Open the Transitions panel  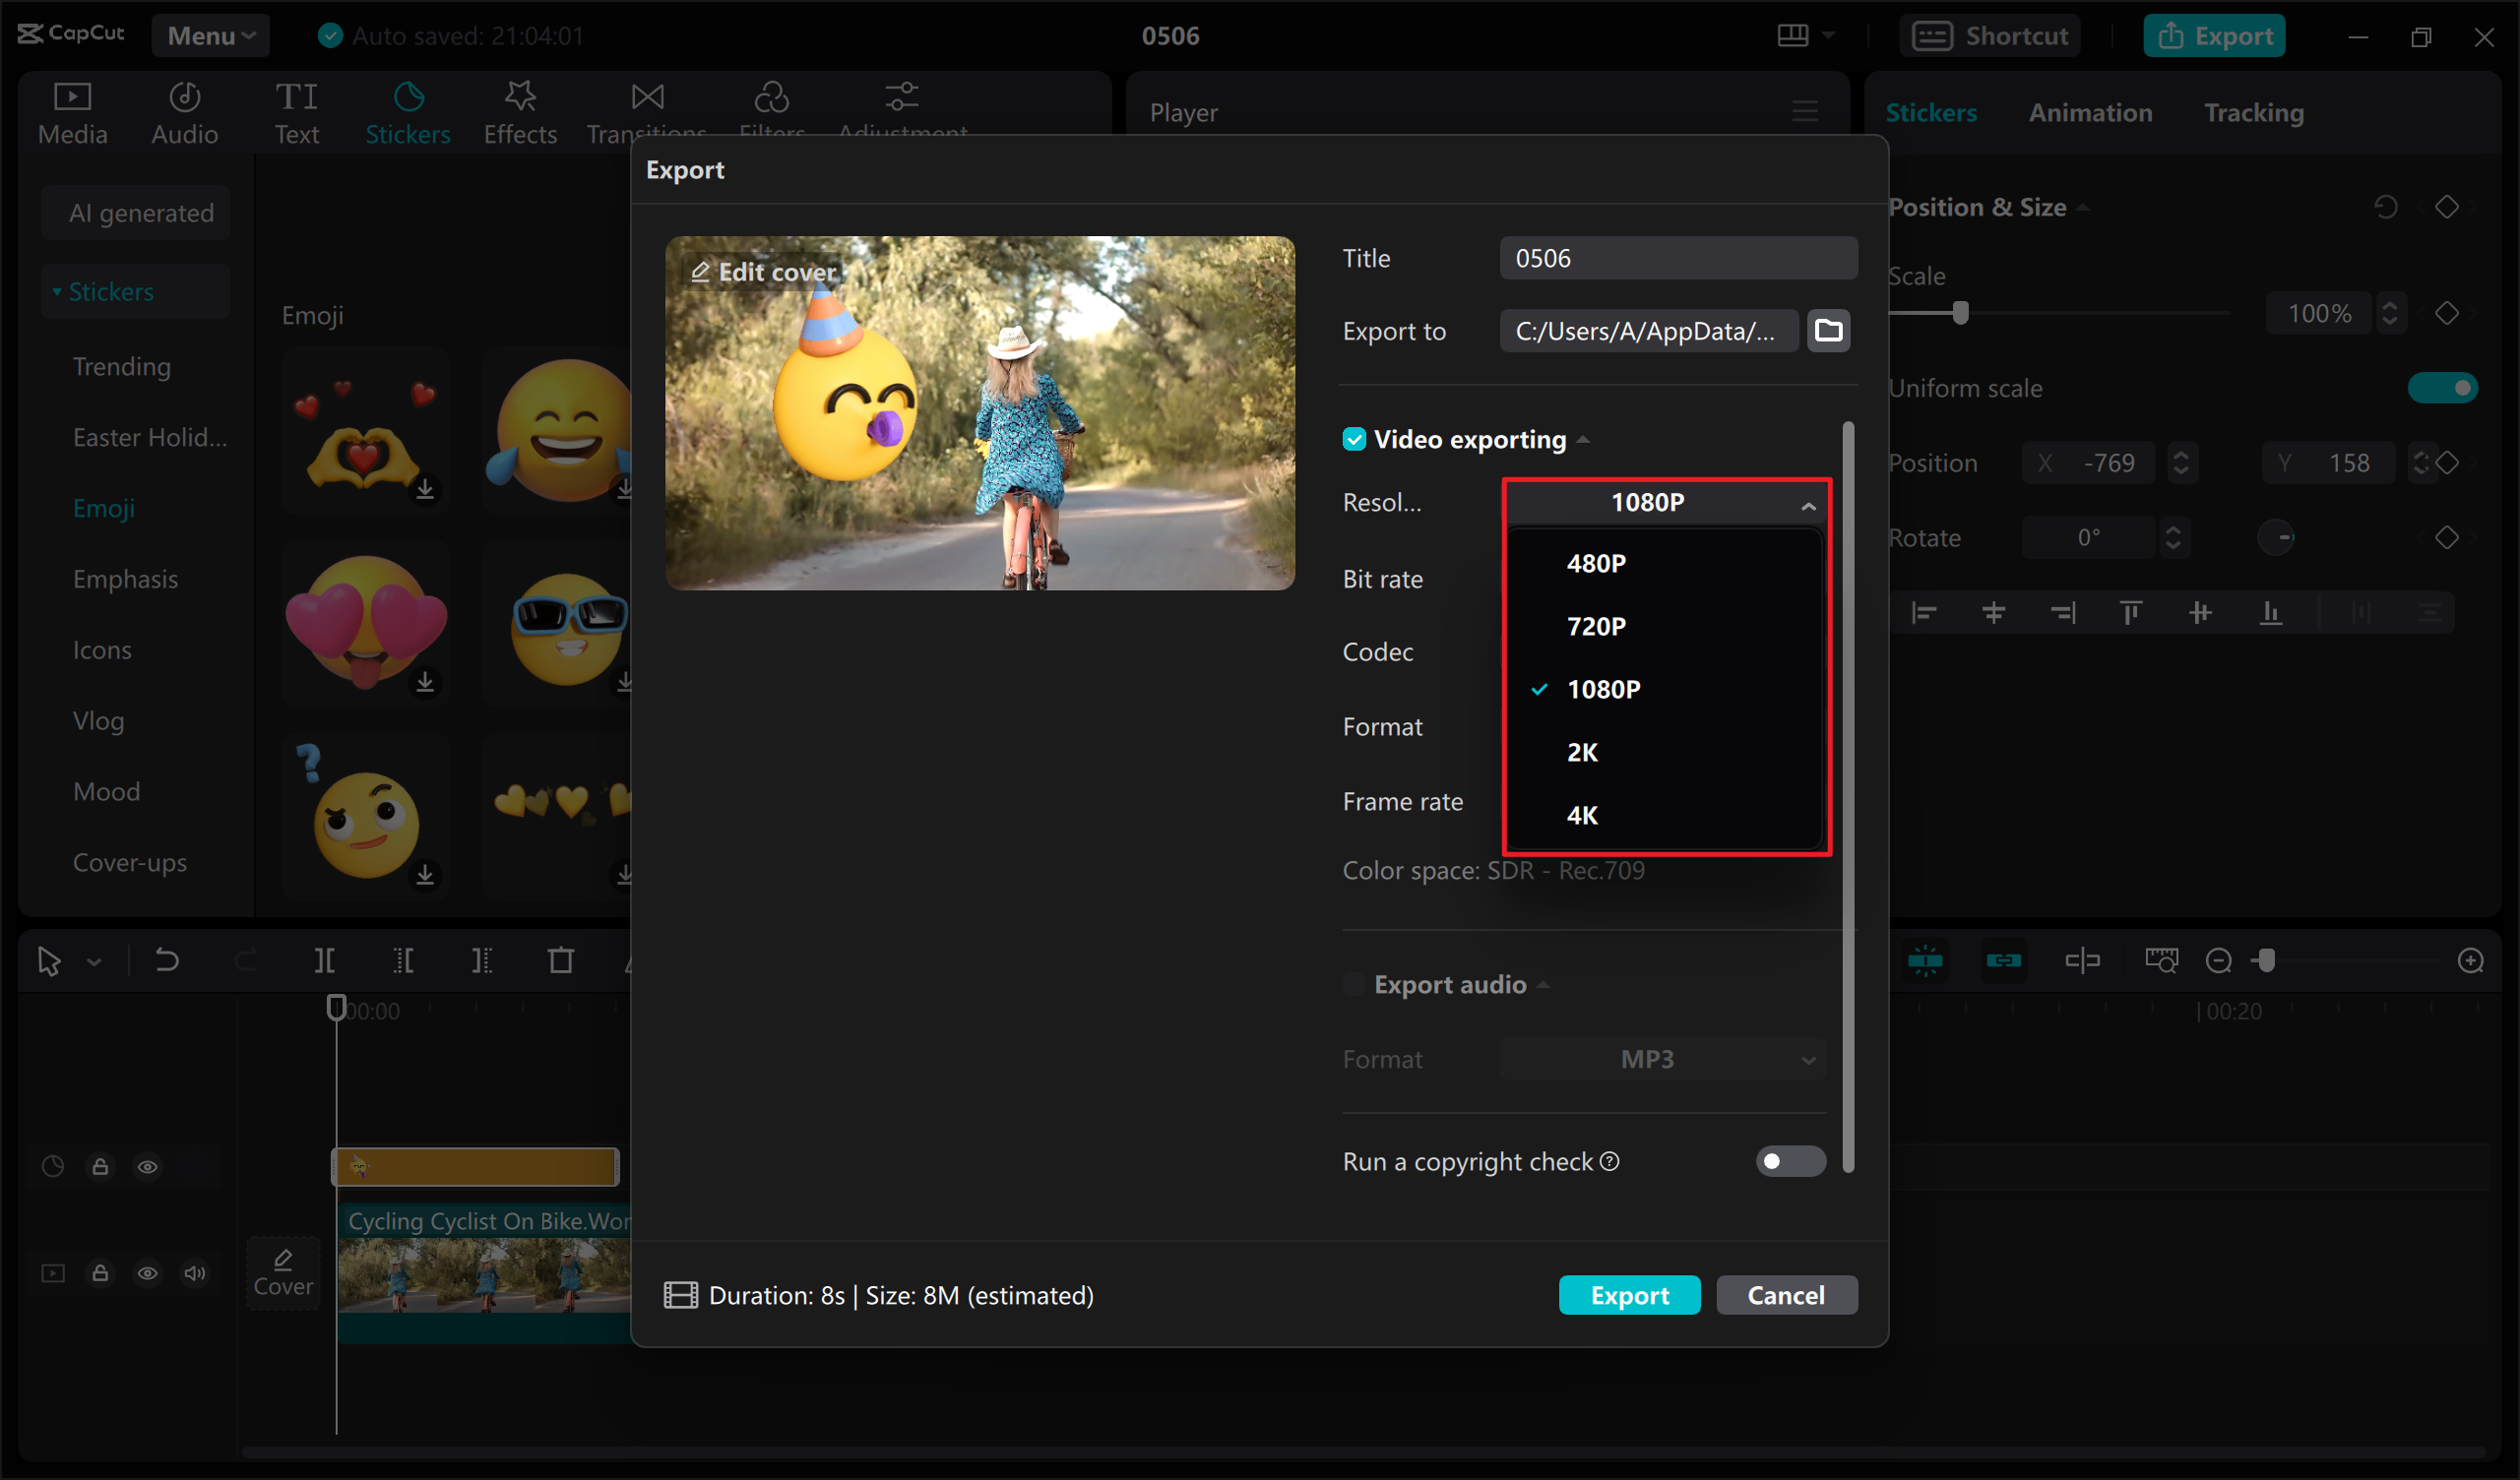pos(647,112)
